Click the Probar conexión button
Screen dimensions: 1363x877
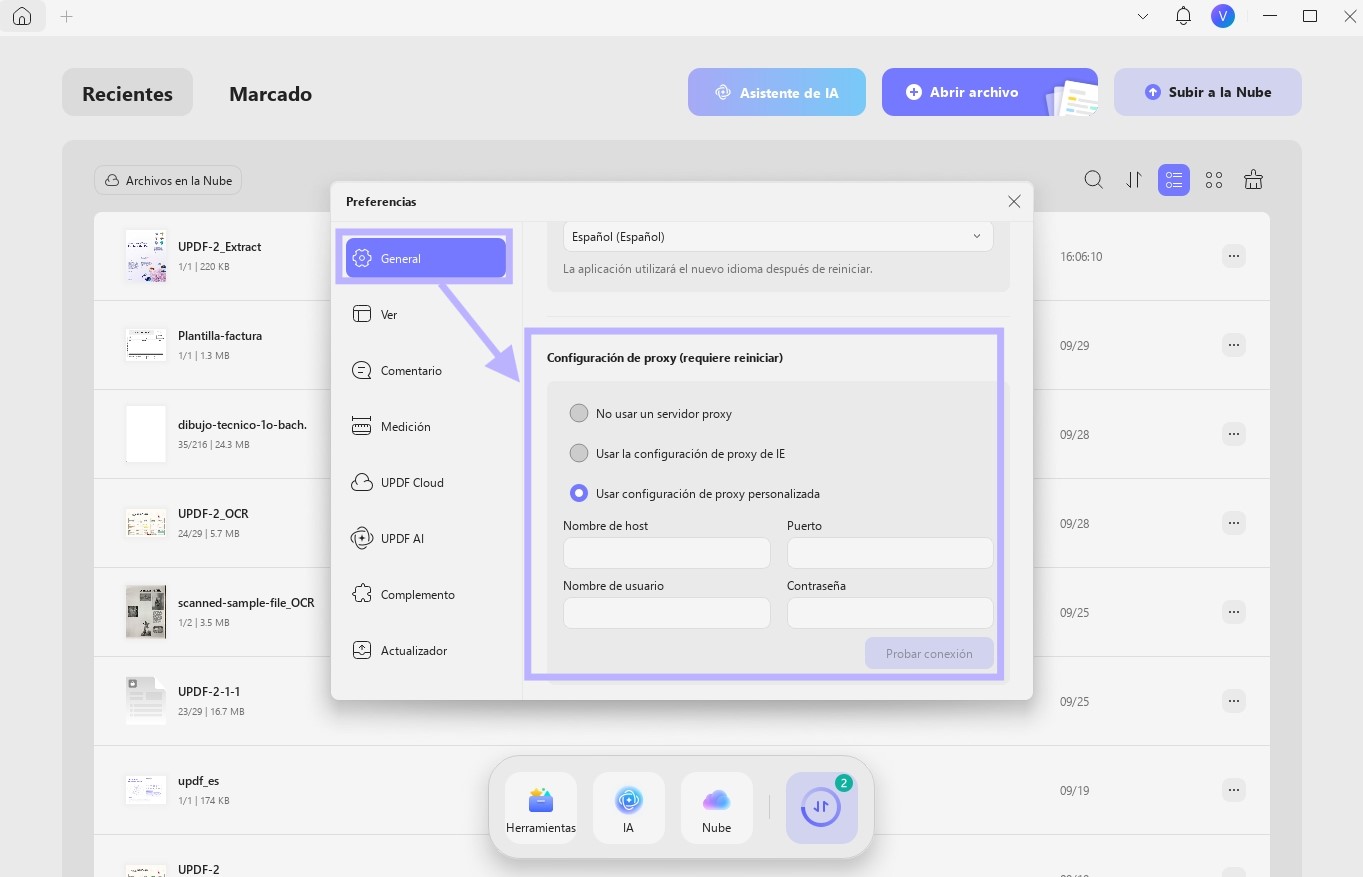(929, 653)
